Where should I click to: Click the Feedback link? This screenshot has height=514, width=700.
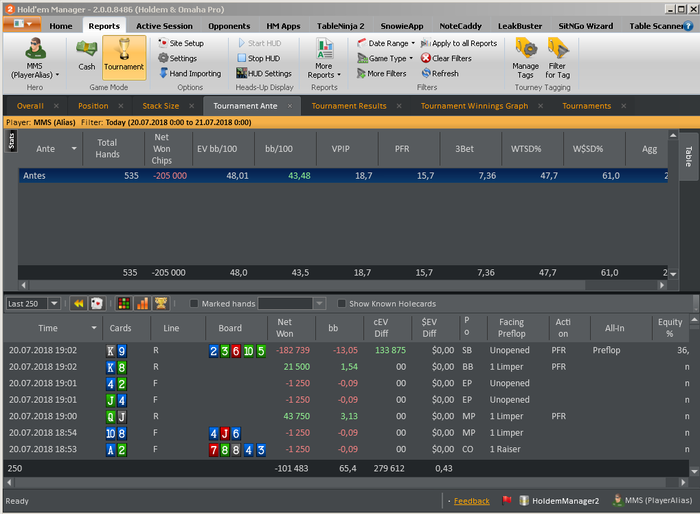click(471, 501)
